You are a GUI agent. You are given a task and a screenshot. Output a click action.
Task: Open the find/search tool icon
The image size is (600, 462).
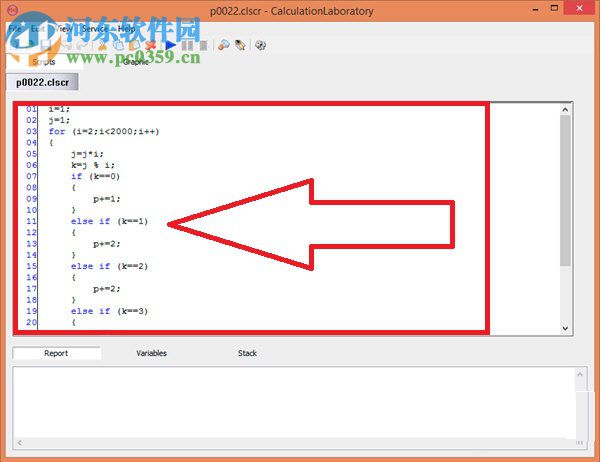pos(223,46)
